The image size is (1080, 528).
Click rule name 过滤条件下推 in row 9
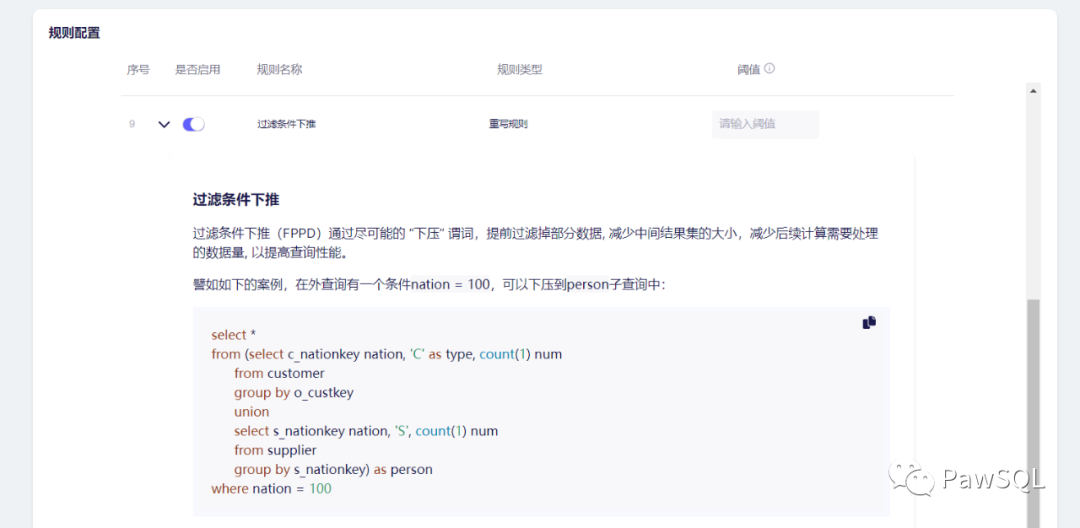coord(287,125)
